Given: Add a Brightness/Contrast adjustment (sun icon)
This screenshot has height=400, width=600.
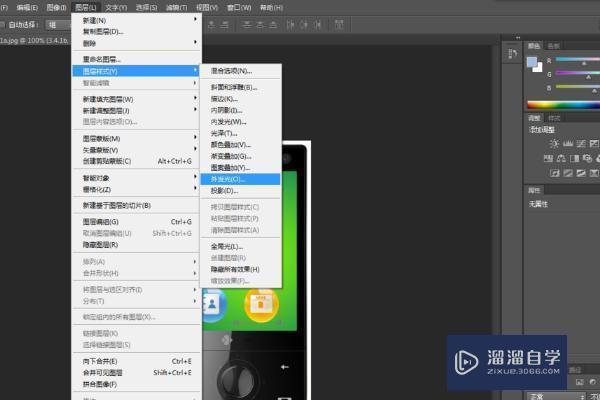Looking at the screenshot, I should click(554, 144).
